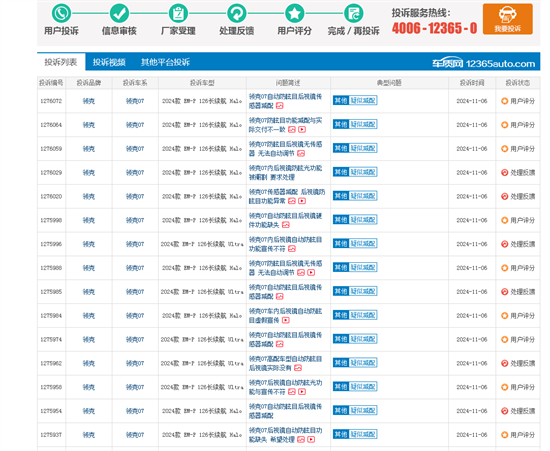Open image attachment icon in row 1276072
This screenshot has width=550, height=451.
[x=280, y=106]
